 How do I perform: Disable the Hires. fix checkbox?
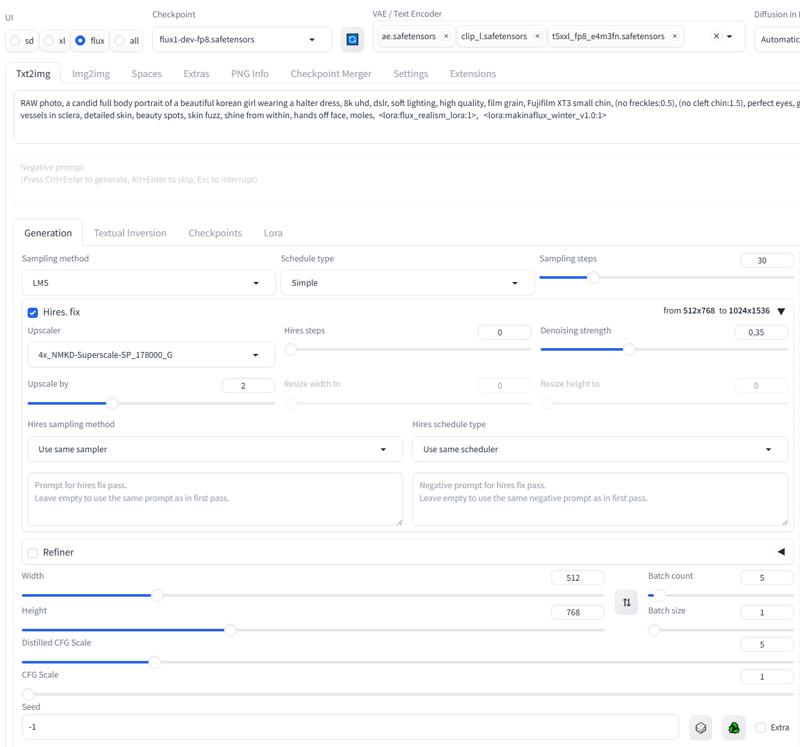coord(33,312)
